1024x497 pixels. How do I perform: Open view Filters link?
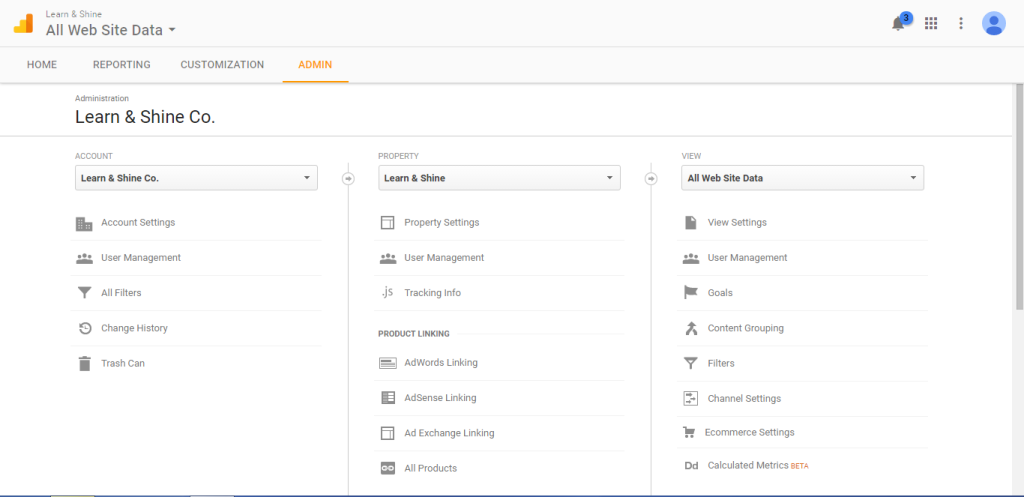(x=721, y=364)
